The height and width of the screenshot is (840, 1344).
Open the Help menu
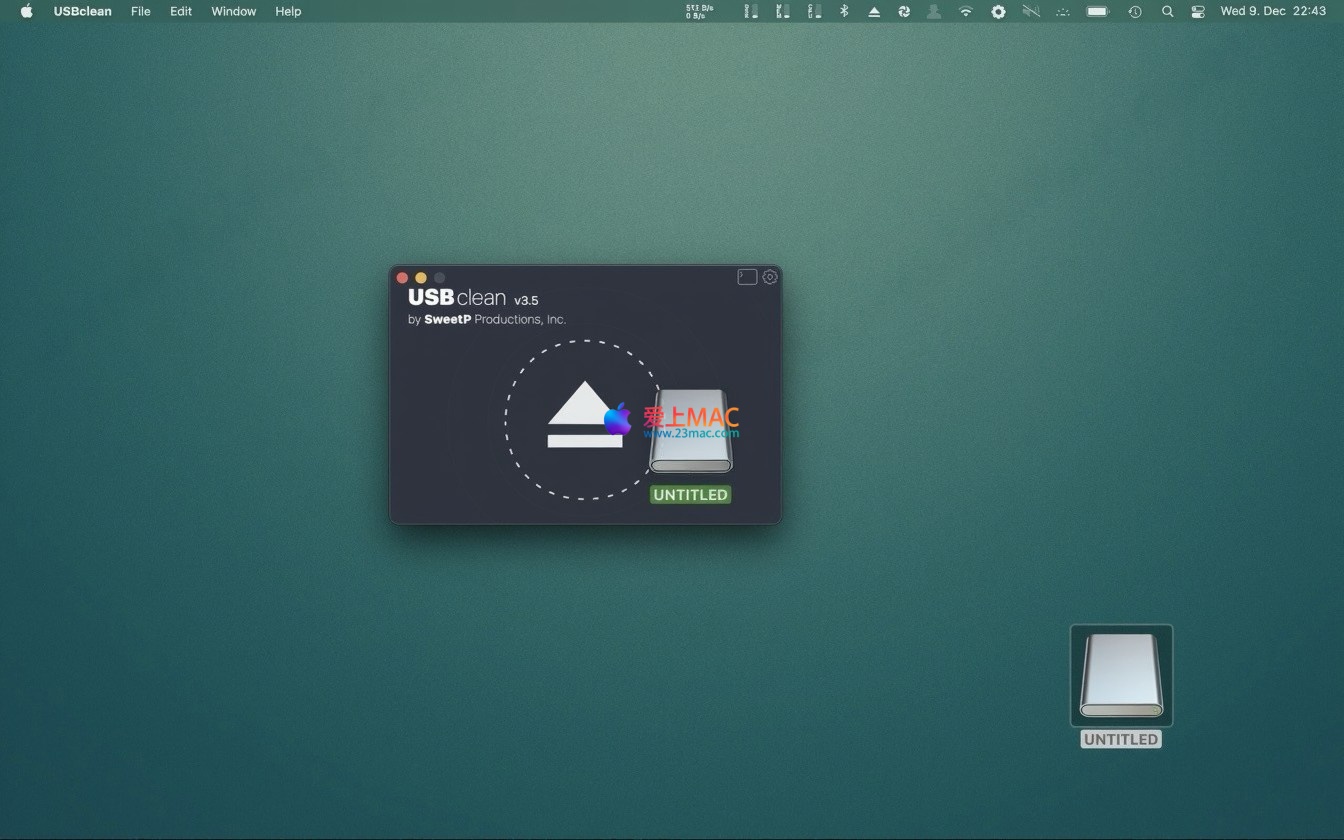(x=288, y=11)
